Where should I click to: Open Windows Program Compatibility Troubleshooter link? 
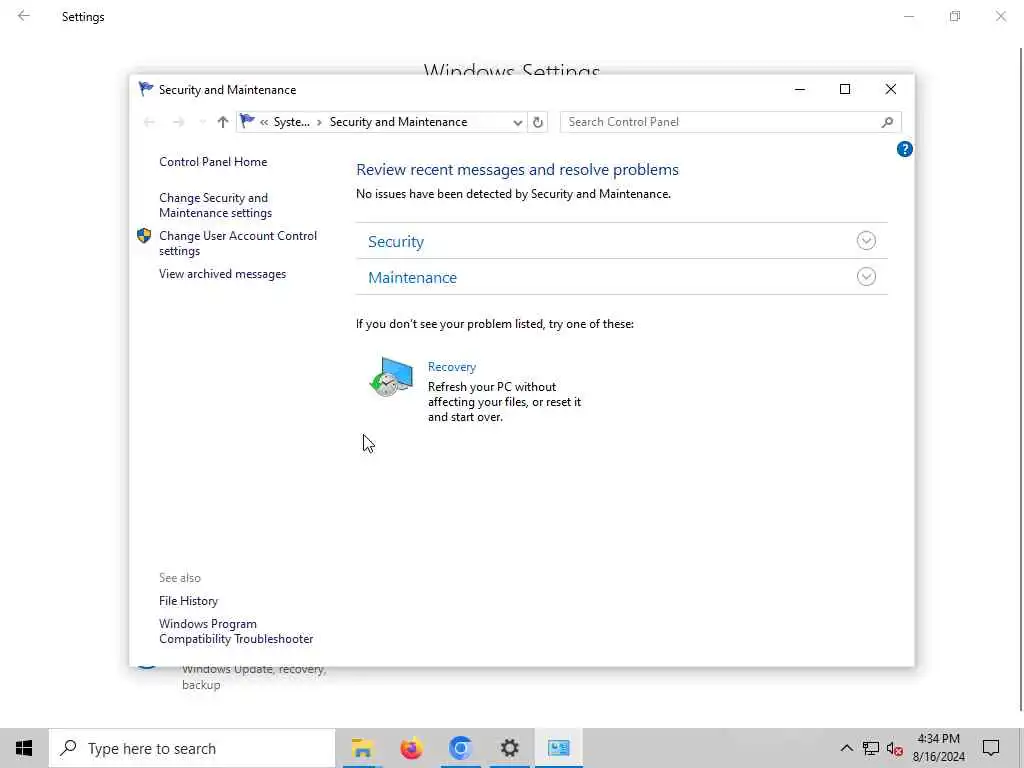236,632
